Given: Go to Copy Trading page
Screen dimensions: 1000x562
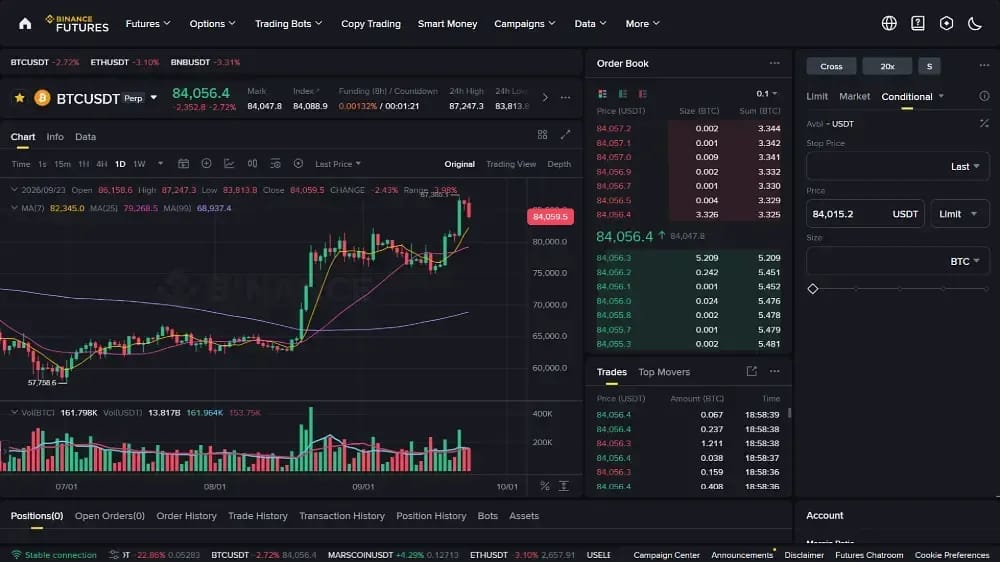Looking at the screenshot, I should pos(371,24).
